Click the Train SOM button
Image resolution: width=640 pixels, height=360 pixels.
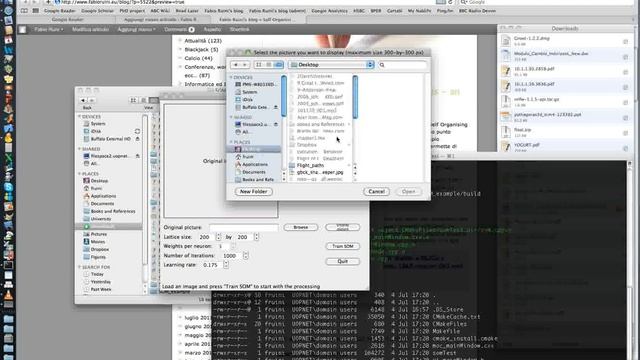(342, 246)
